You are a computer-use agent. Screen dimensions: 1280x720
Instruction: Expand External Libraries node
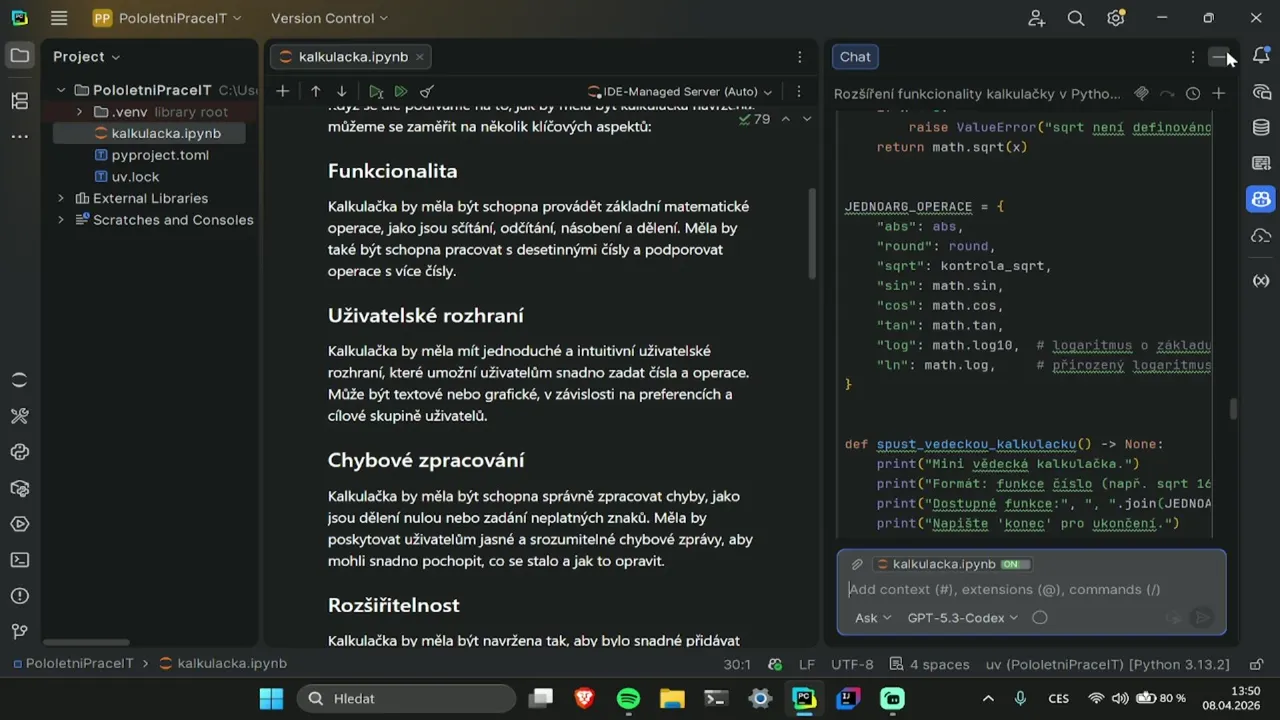61,198
